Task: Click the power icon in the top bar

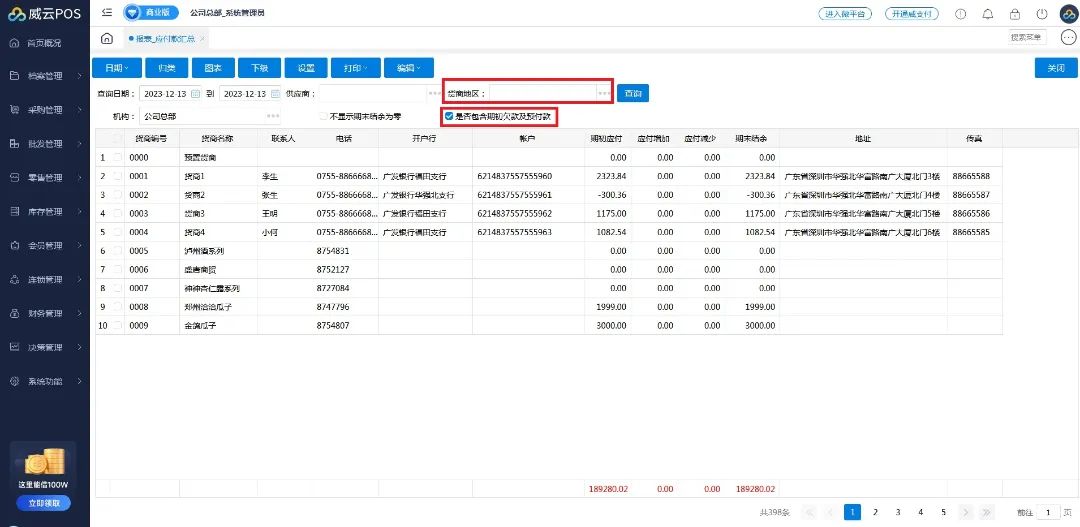Action: tap(1042, 14)
